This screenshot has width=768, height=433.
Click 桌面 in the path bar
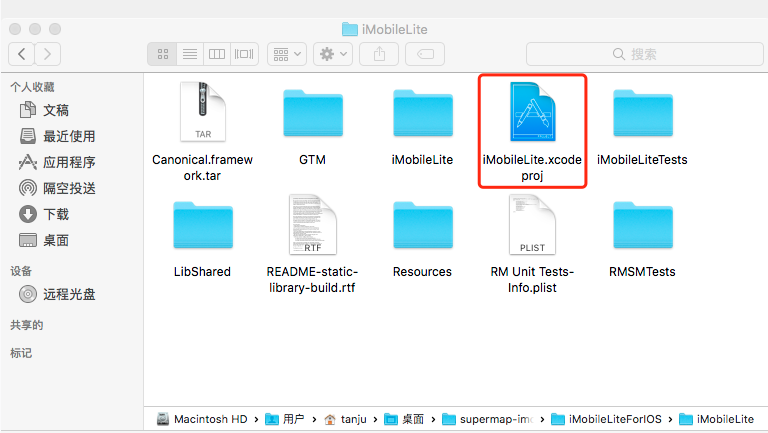[x=404, y=419]
